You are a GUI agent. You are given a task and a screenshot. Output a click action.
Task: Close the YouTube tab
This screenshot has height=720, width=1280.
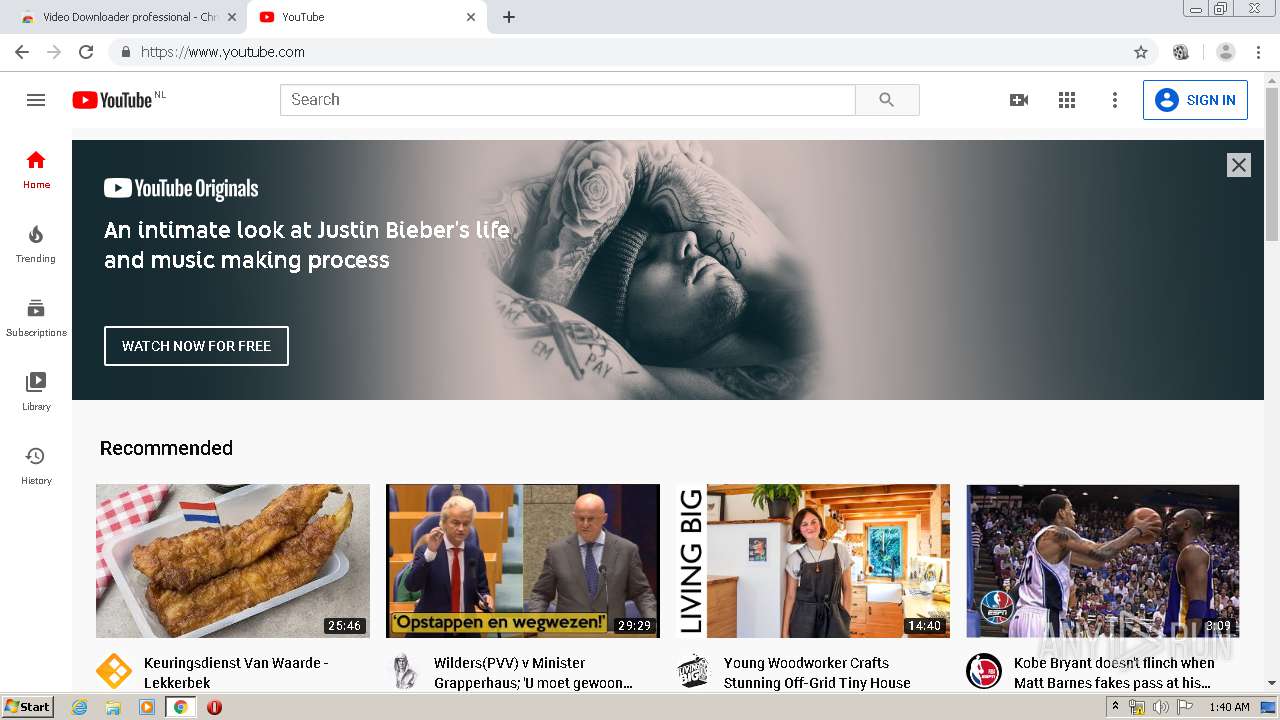pos(471,17)
